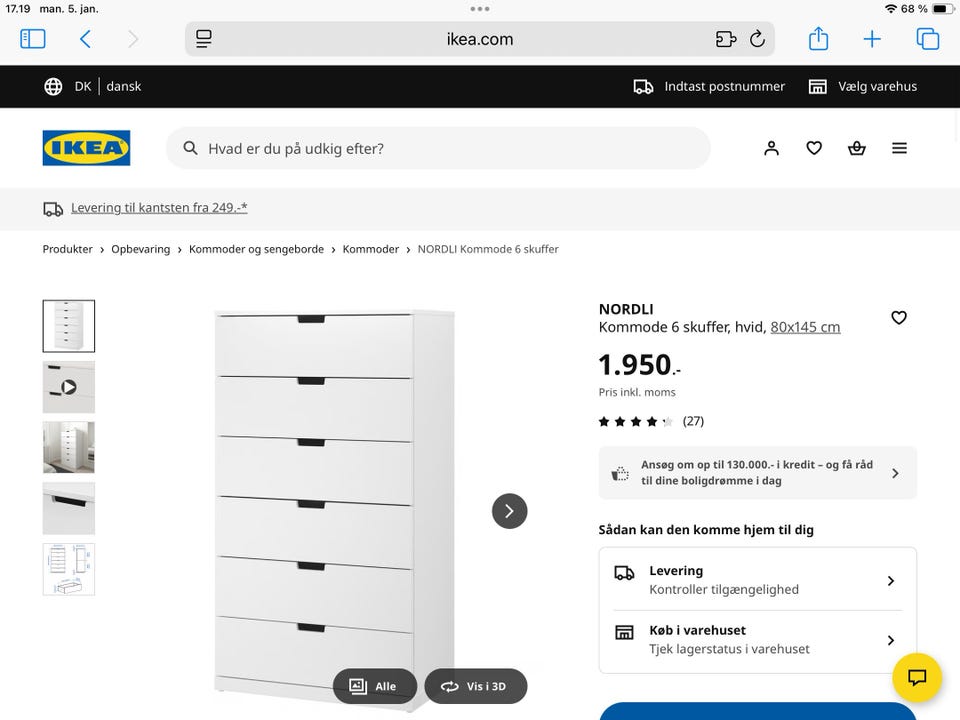Go to 'Kommoder og sengeborde' breadcrumb
Viewport: 960px width, 720px height.
click(257, 249)
